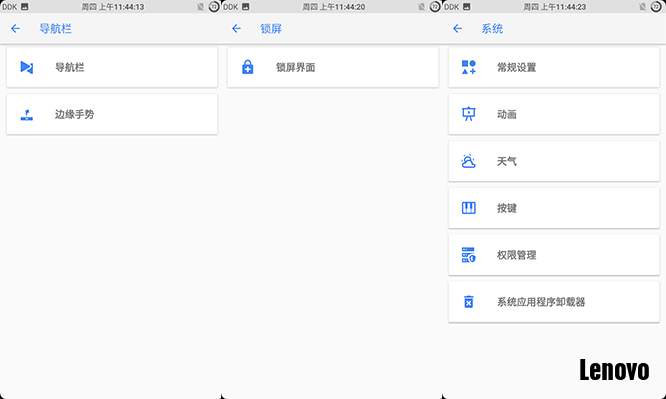Click the 导航栏 card's play-arrow icon
This screenshot has height=399, width=666.
pyautogui.click(x=27, y=67)
